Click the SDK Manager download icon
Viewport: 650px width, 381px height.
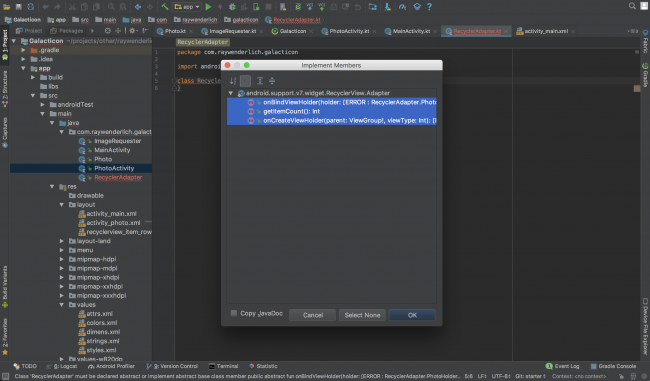pos(388,7)
